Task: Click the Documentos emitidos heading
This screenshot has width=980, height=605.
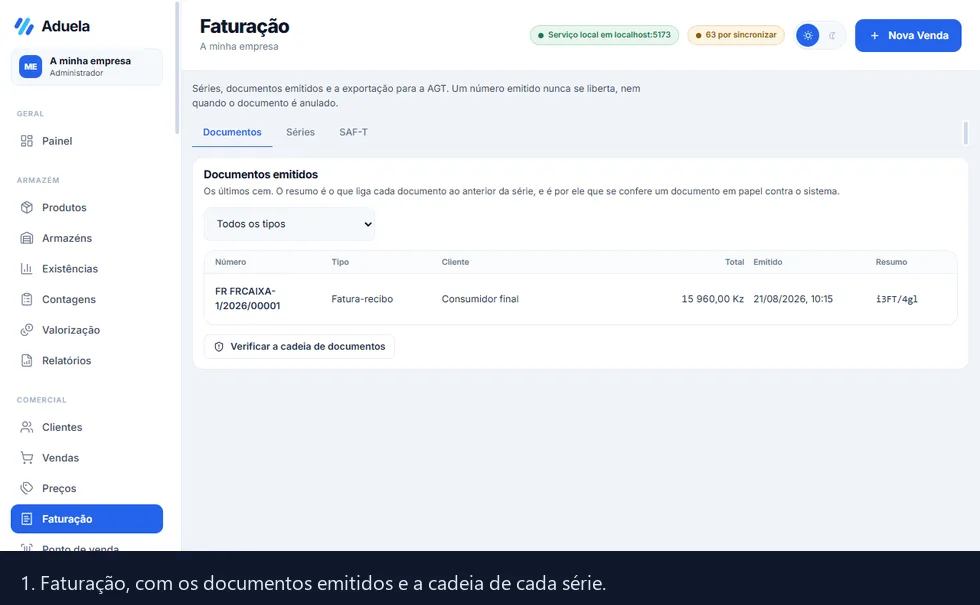Action: point(261,175)
